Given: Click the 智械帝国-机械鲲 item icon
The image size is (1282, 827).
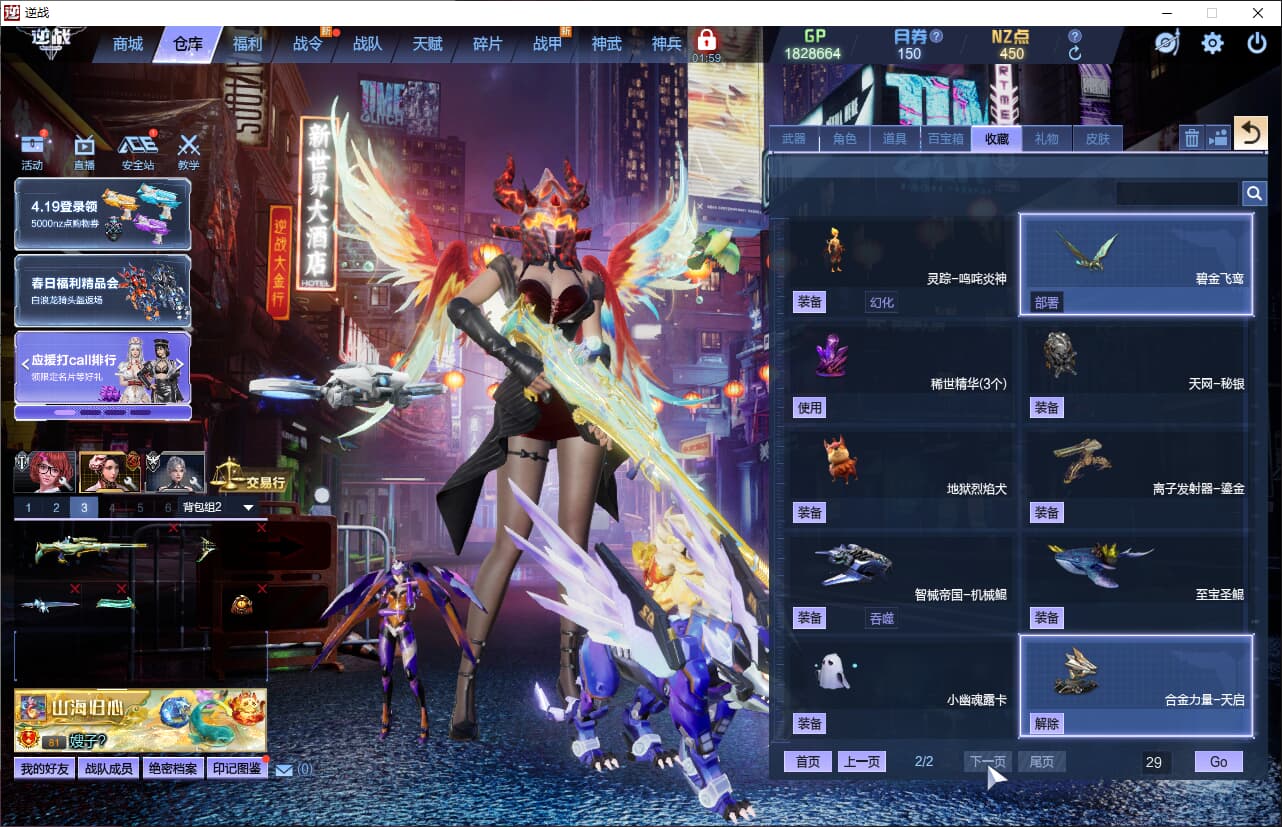Looking at the screenshot, I should tap(853, 565).
